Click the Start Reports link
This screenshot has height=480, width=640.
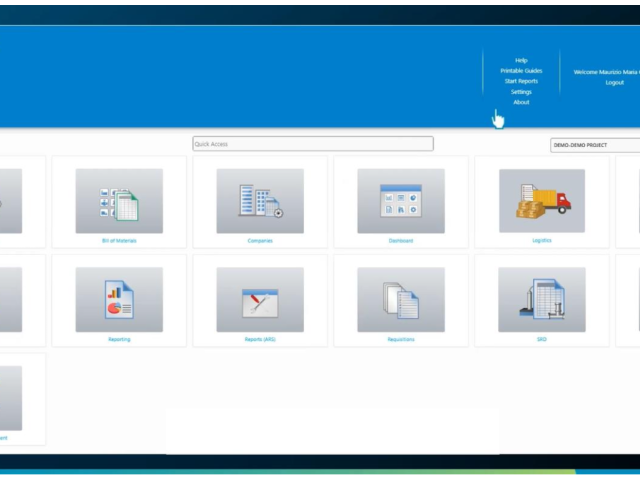(521, 81)
